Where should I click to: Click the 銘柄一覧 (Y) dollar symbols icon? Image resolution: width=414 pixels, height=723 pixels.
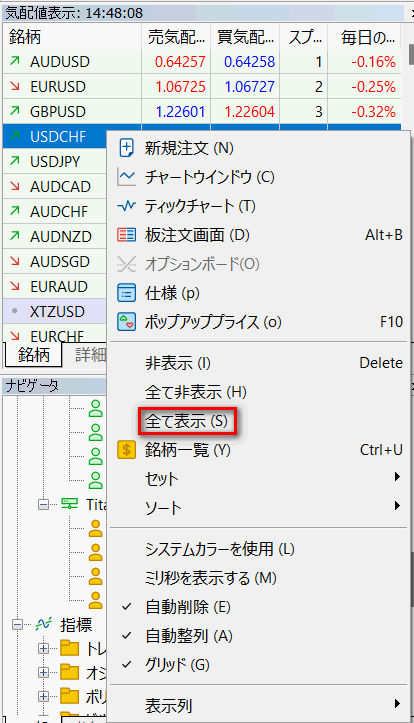pyautogui.click(x=126, y=449)
